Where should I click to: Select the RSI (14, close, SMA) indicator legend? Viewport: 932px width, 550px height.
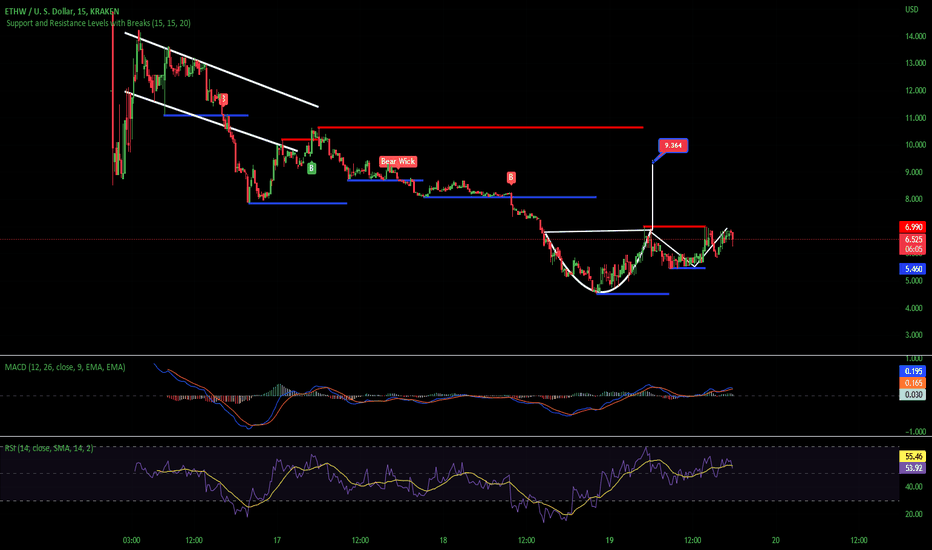click(x=49, y=448)
